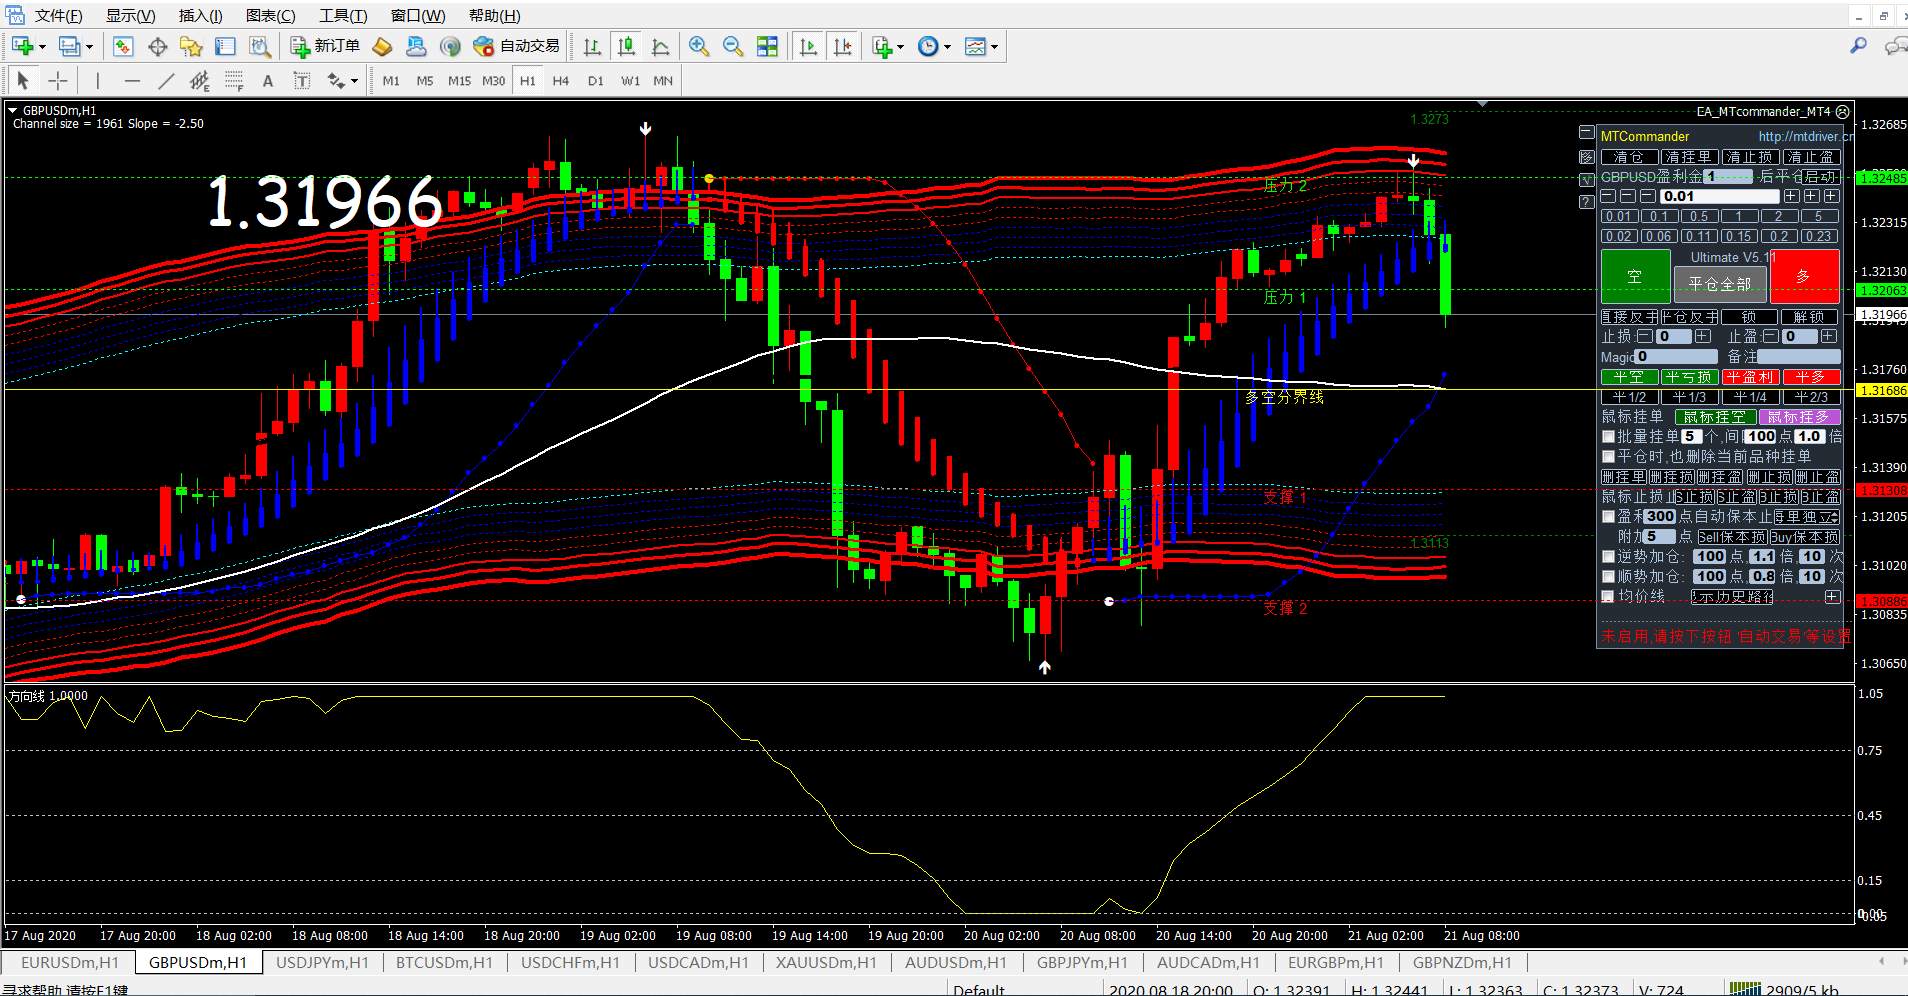
Task: Switch chart to candlestick display icon
Action: click(626, 46)
